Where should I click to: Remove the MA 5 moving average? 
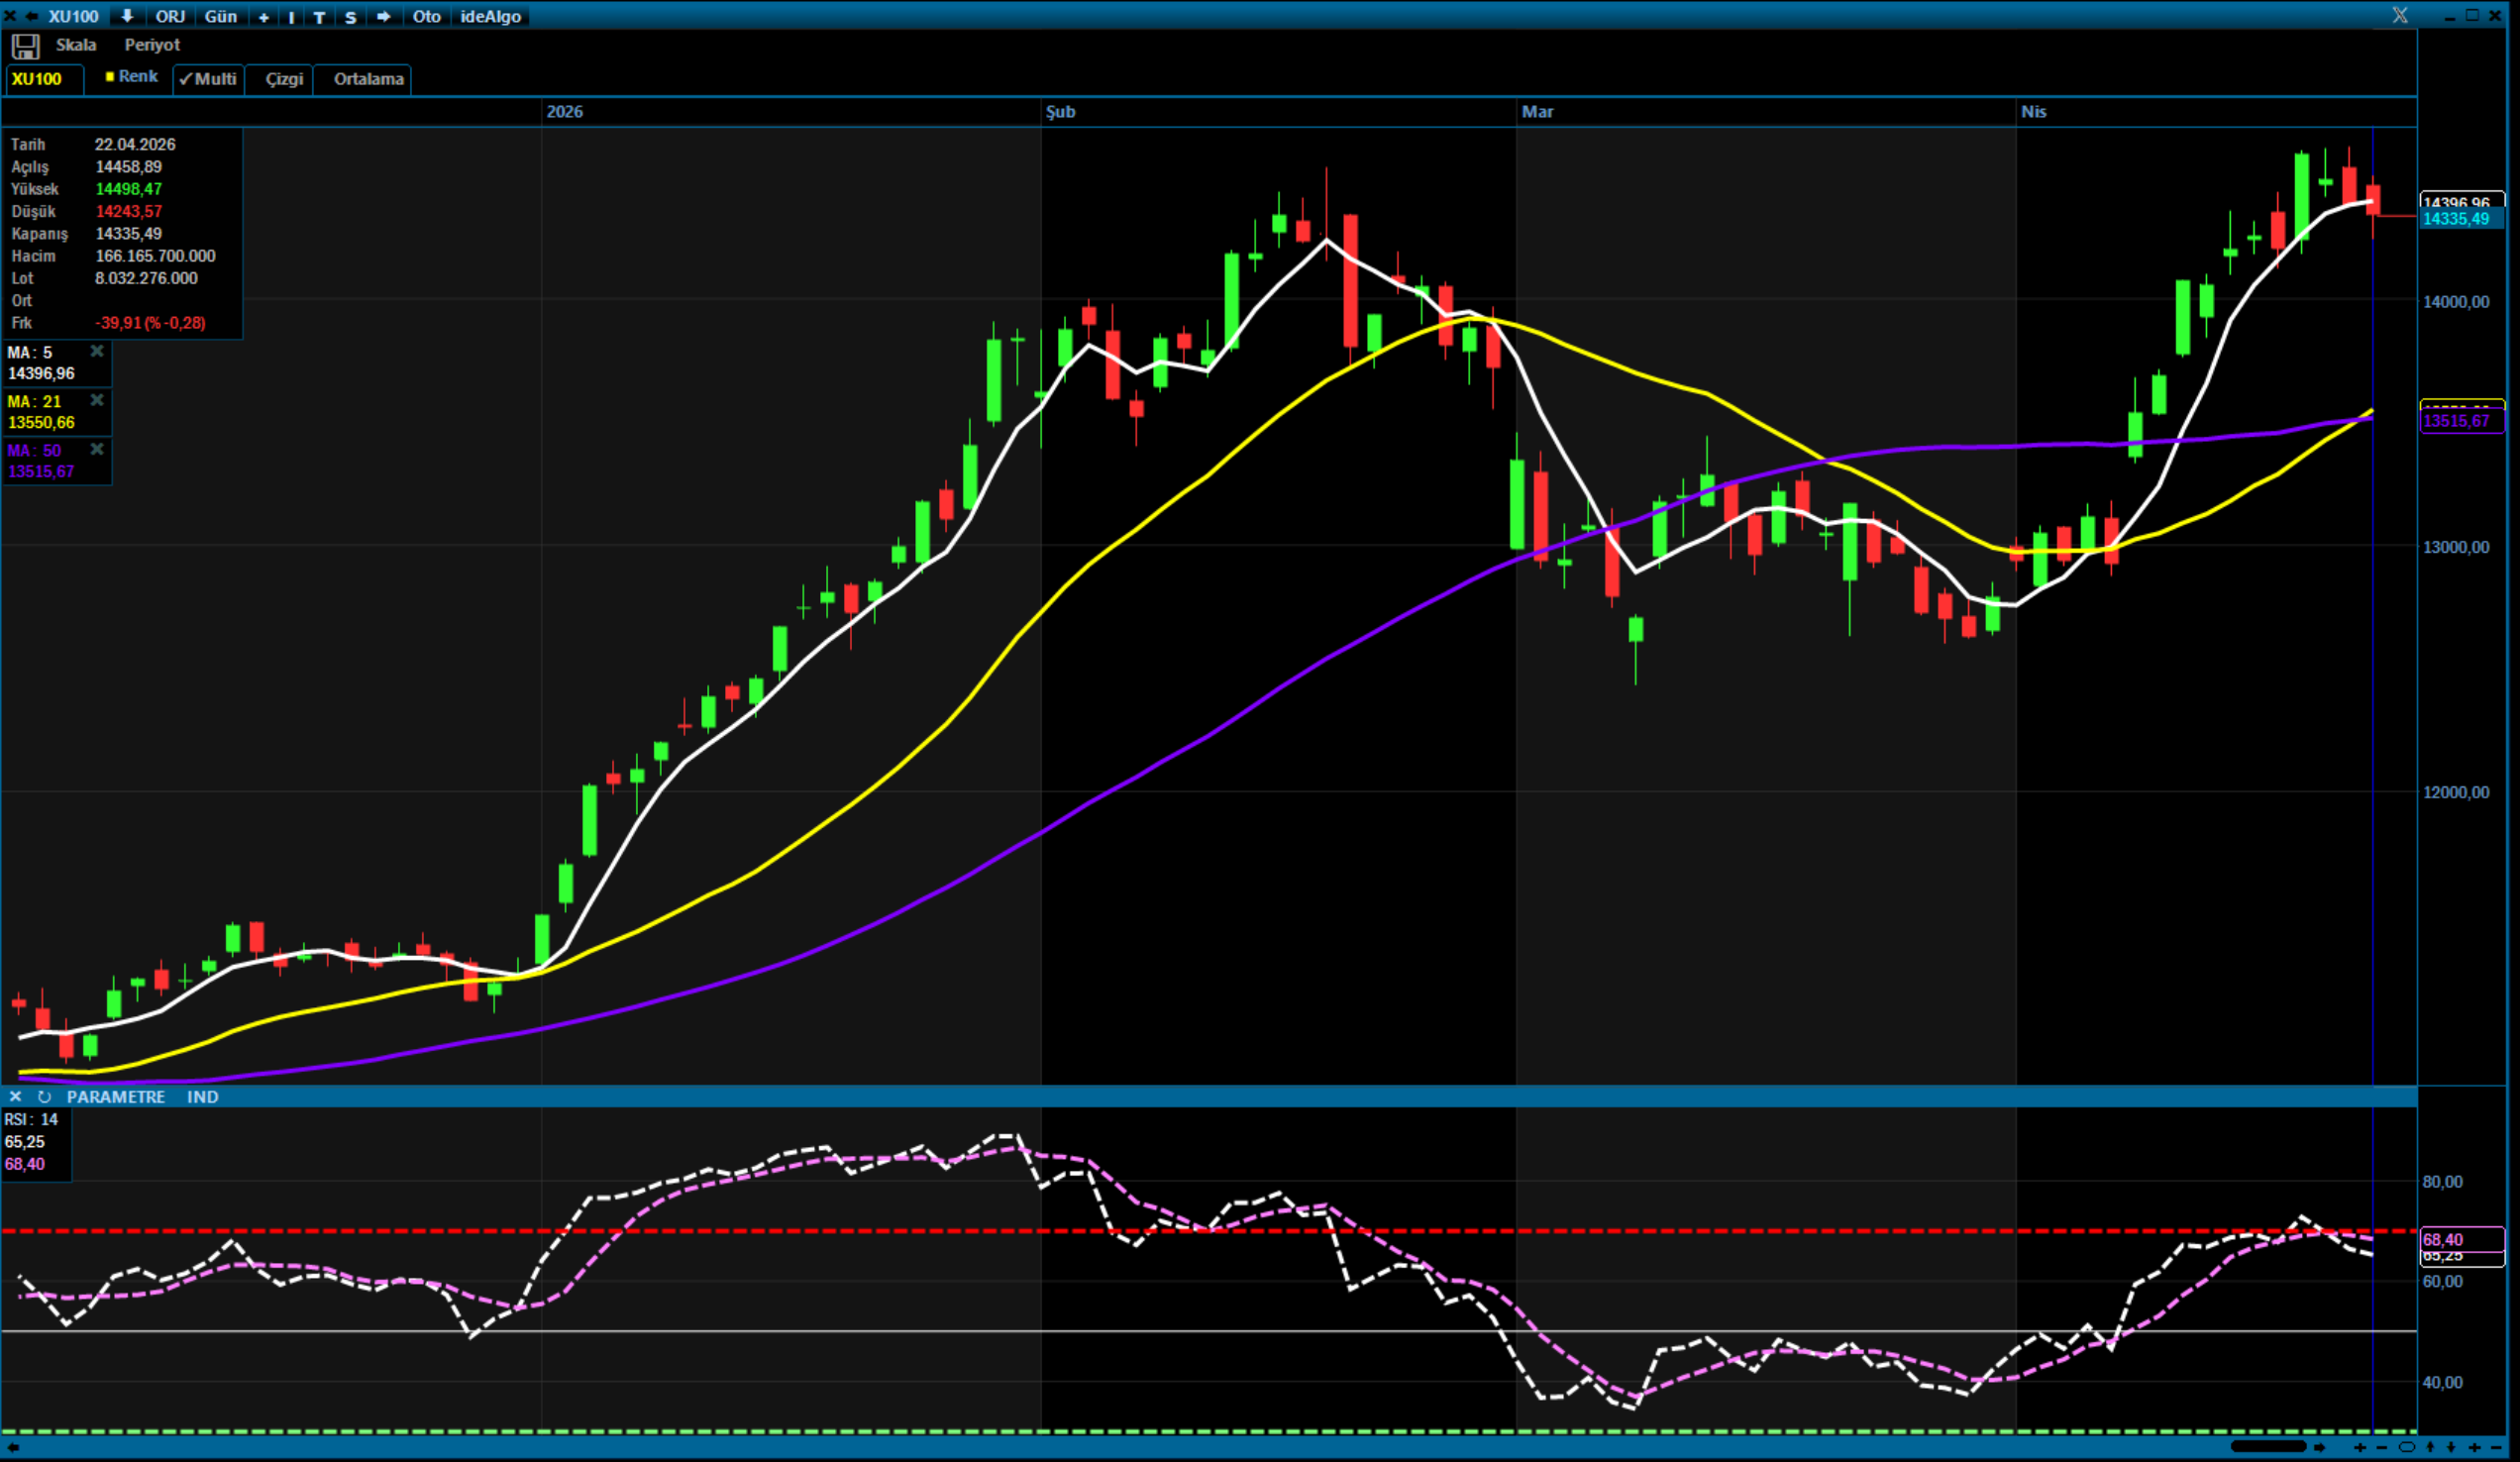(x=97, y=351)
